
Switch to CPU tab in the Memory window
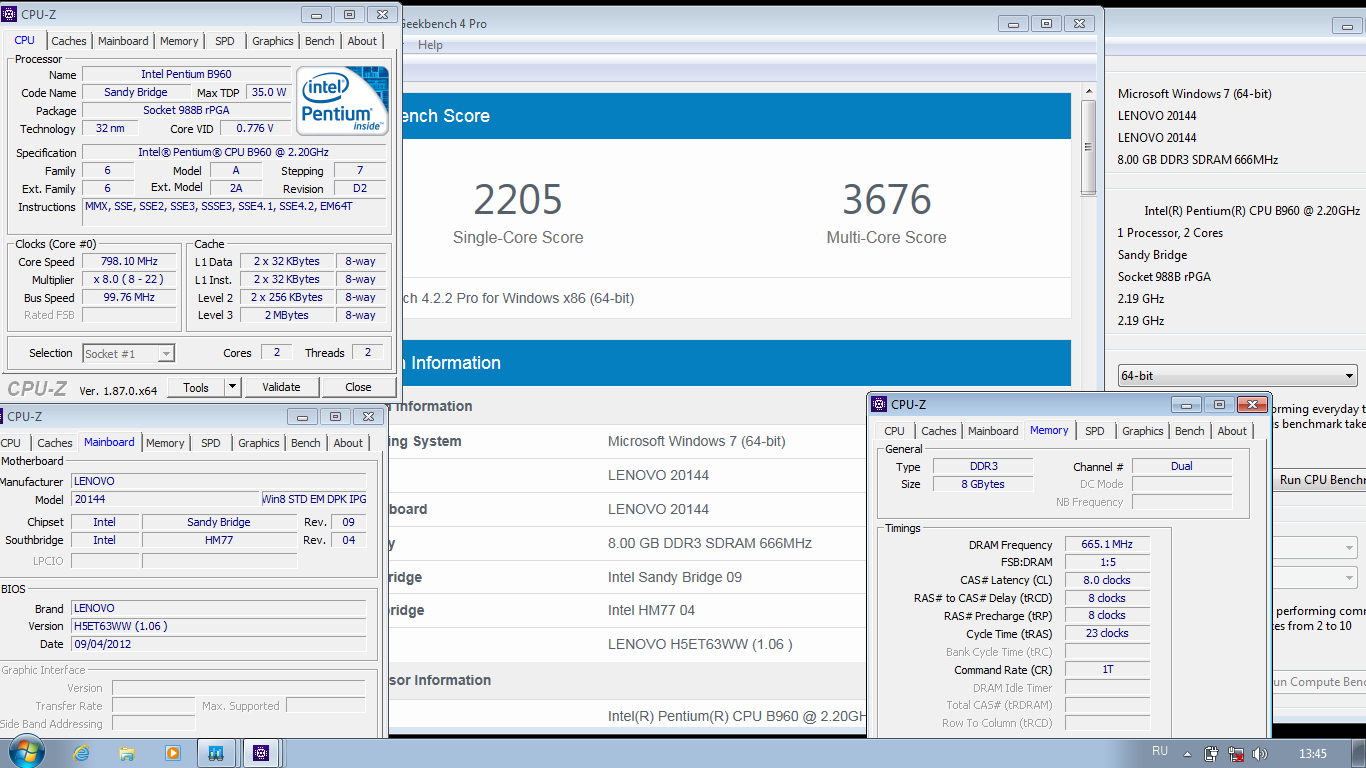tap(894, 431)
